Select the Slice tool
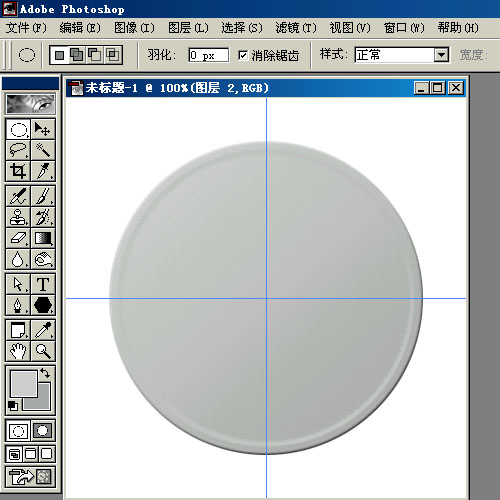 (43, 171)
